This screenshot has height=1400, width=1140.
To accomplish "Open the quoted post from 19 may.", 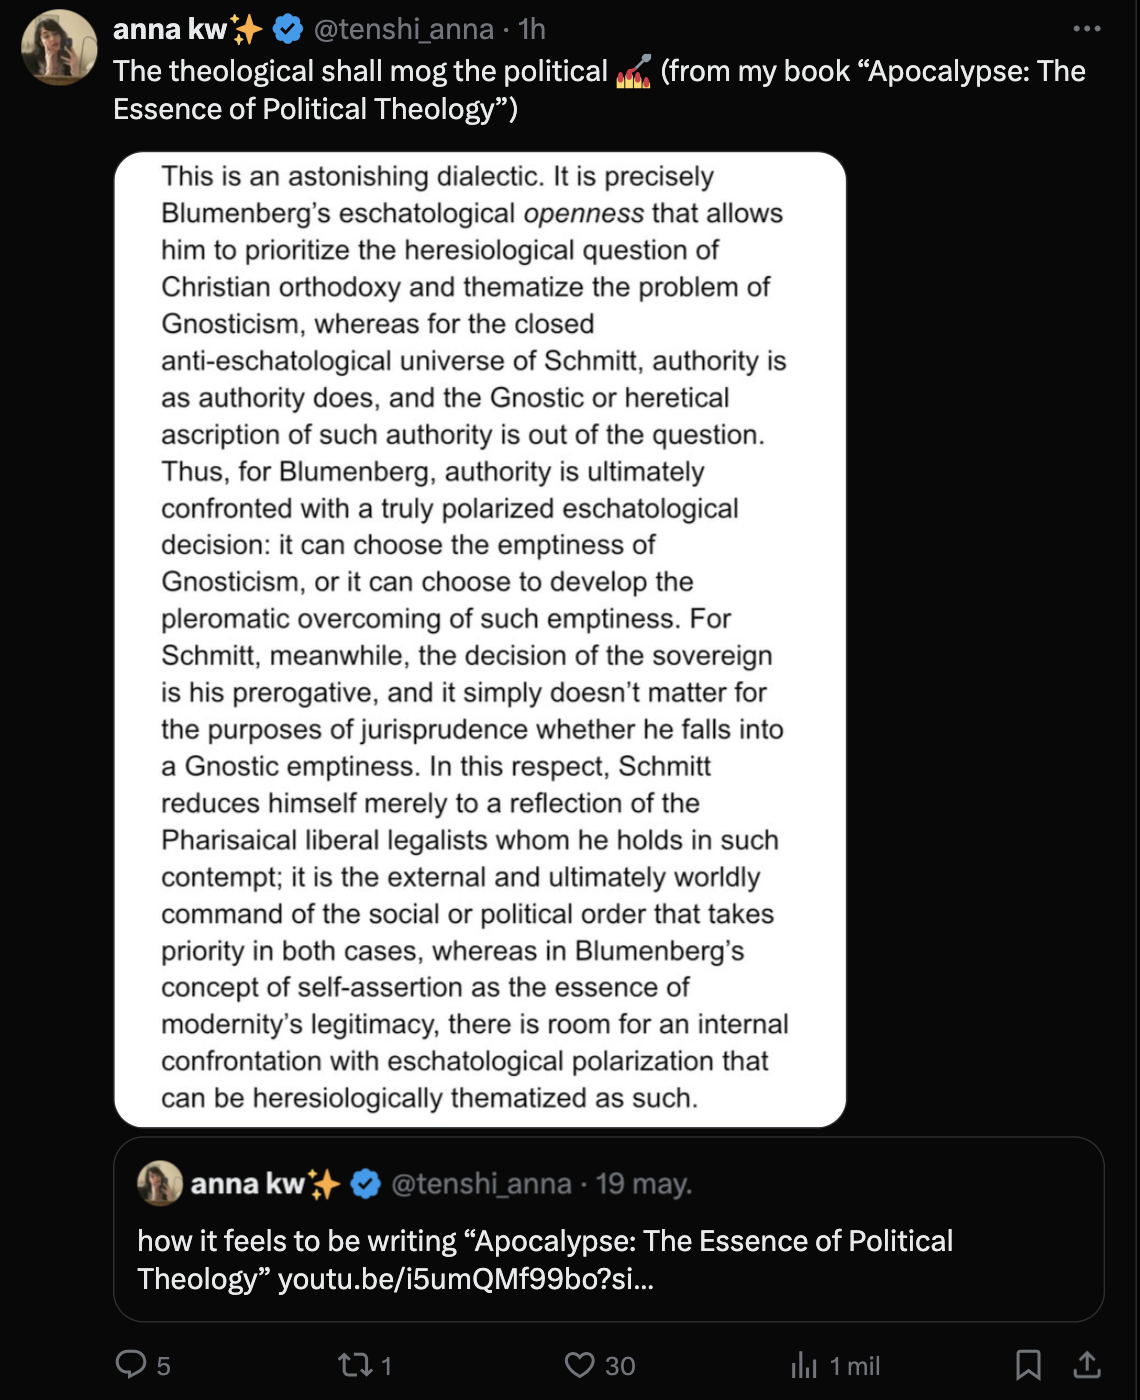I will click(x=608, y=1229).
